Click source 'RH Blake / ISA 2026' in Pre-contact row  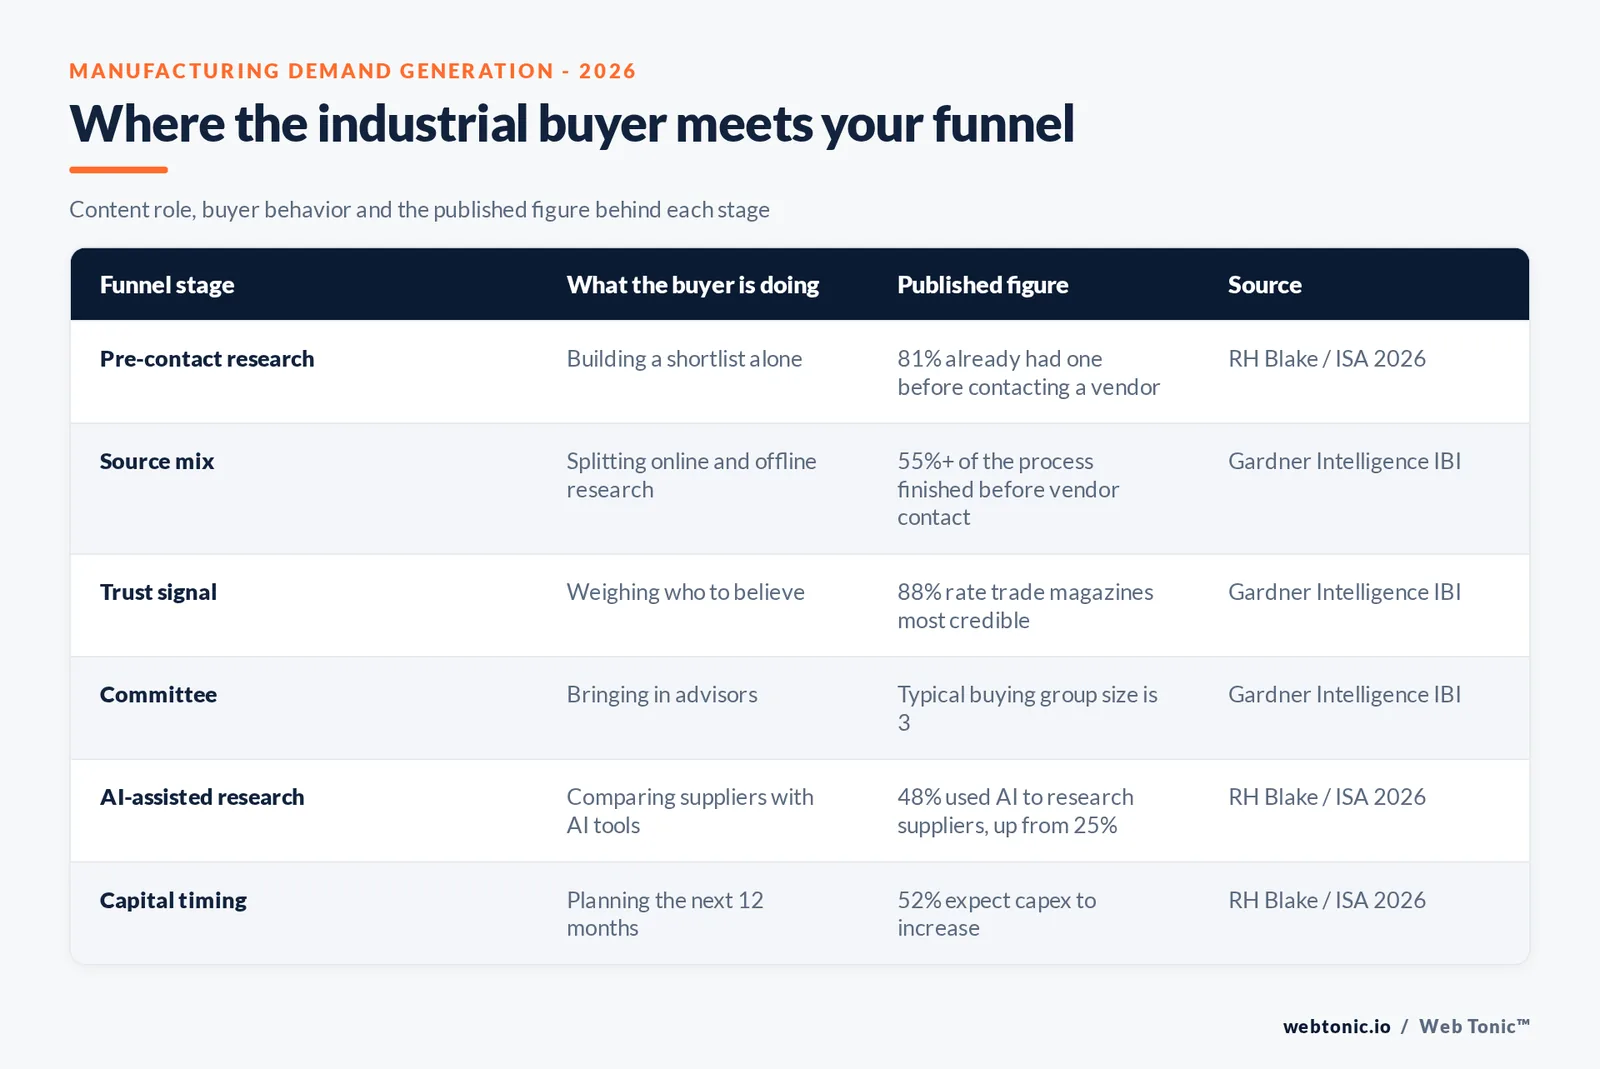point(1326,359)
